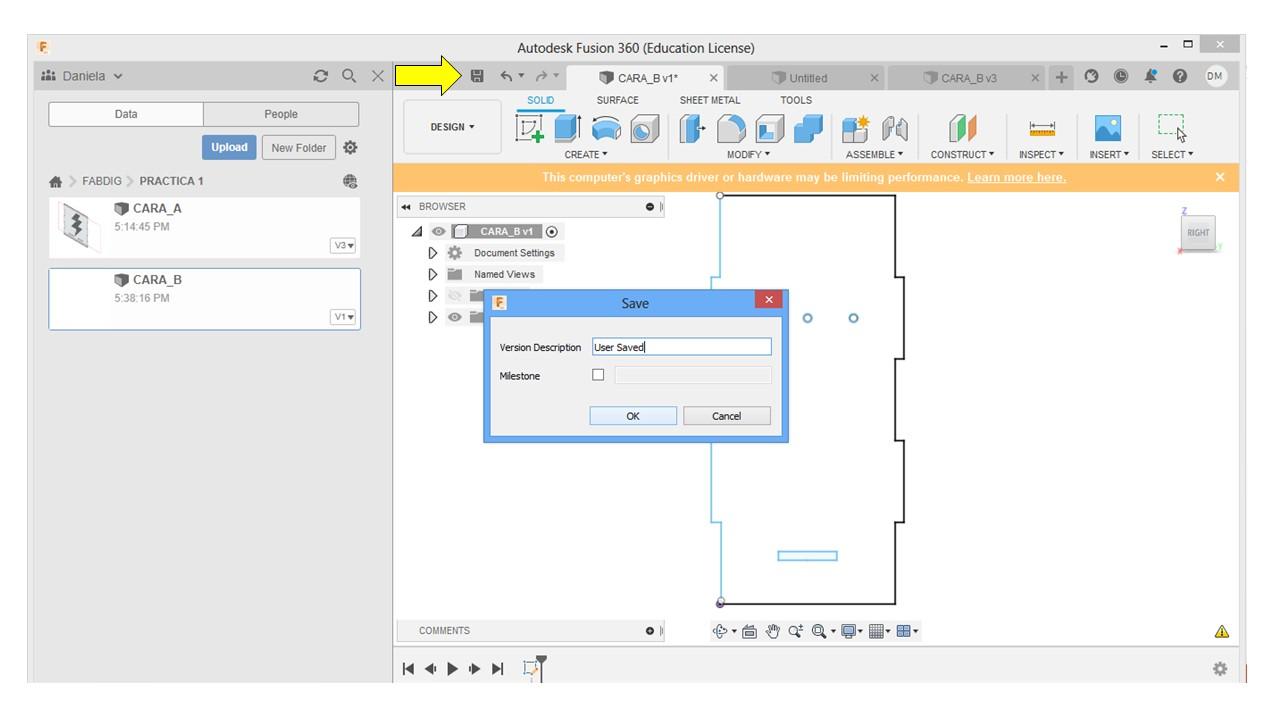1280x720 pixels.
Task: Switch to the SURFACE tab
Action: pos(617,100)
